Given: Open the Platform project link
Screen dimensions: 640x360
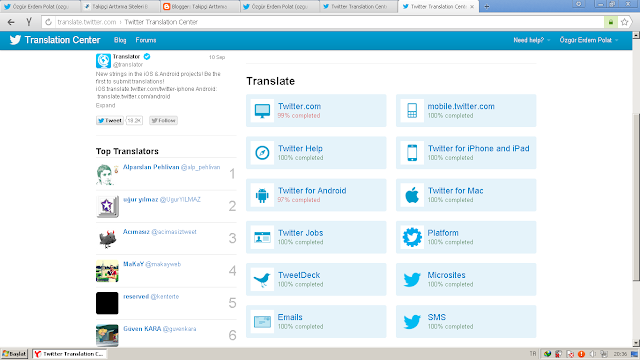Looking at the screenshot, I should coord(443,233).
